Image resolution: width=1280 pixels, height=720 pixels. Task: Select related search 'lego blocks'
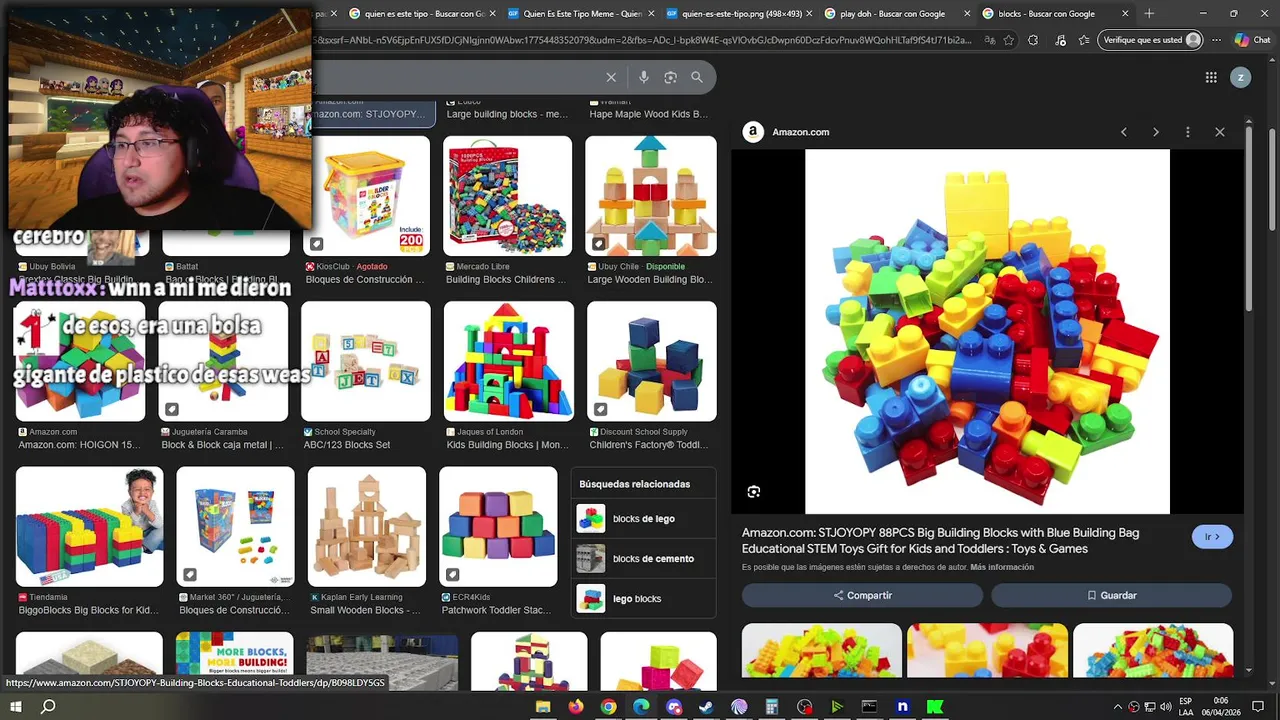point(643,599)
